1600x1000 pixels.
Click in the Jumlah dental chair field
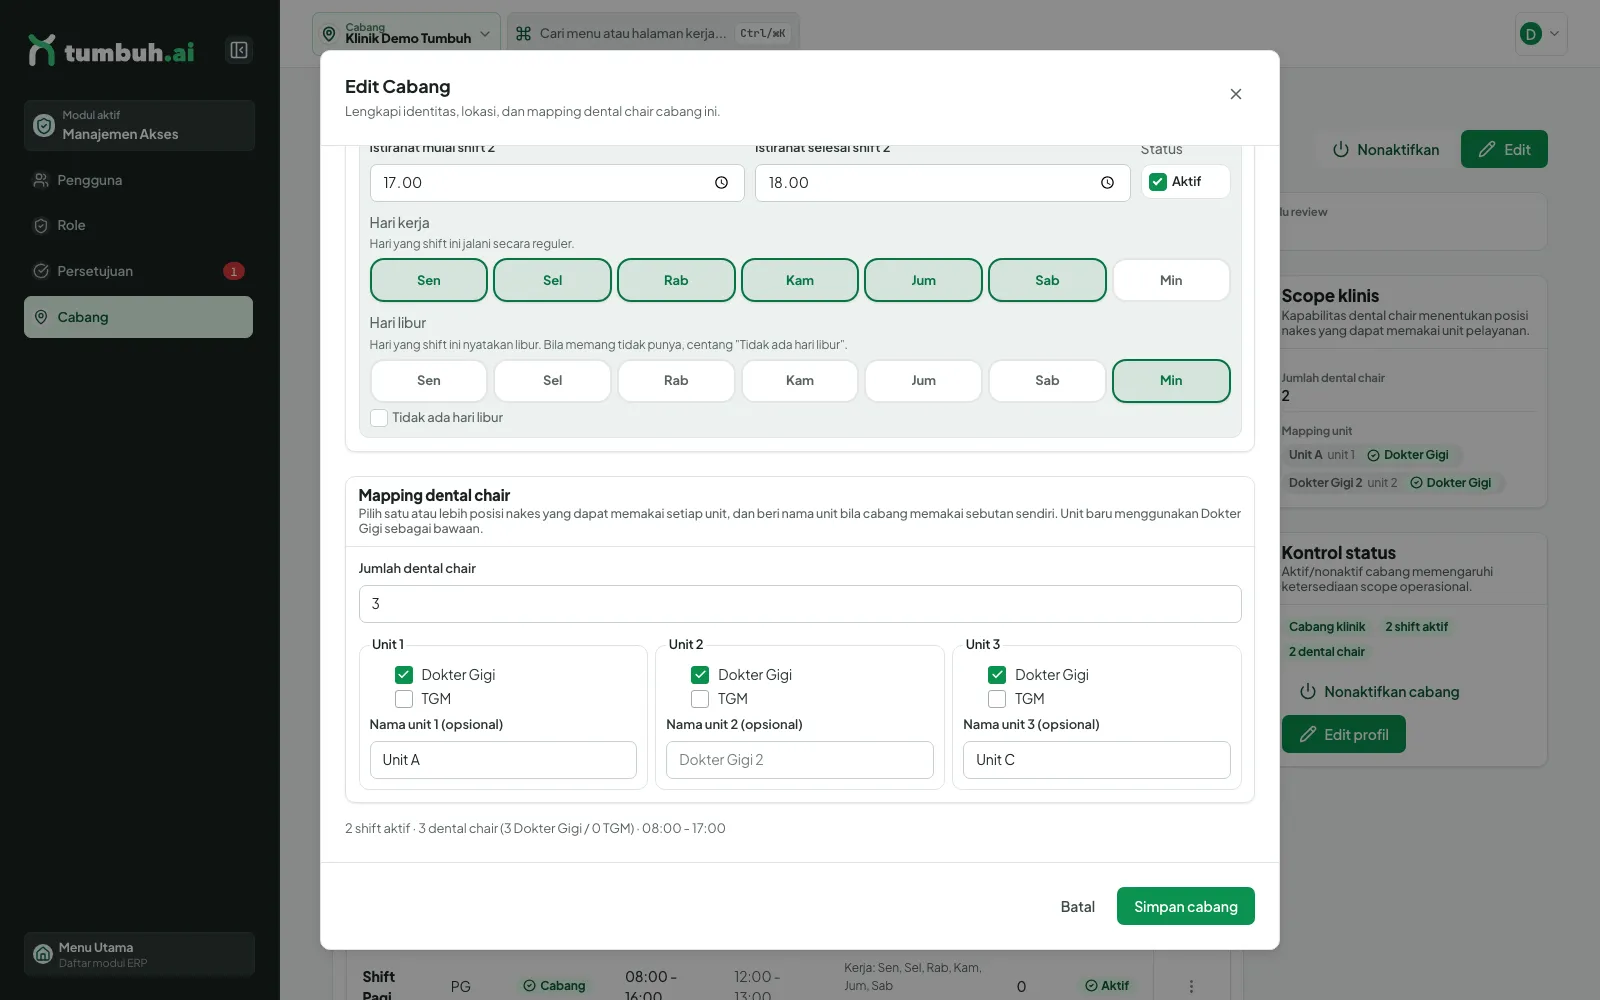[x=800, y=604]
